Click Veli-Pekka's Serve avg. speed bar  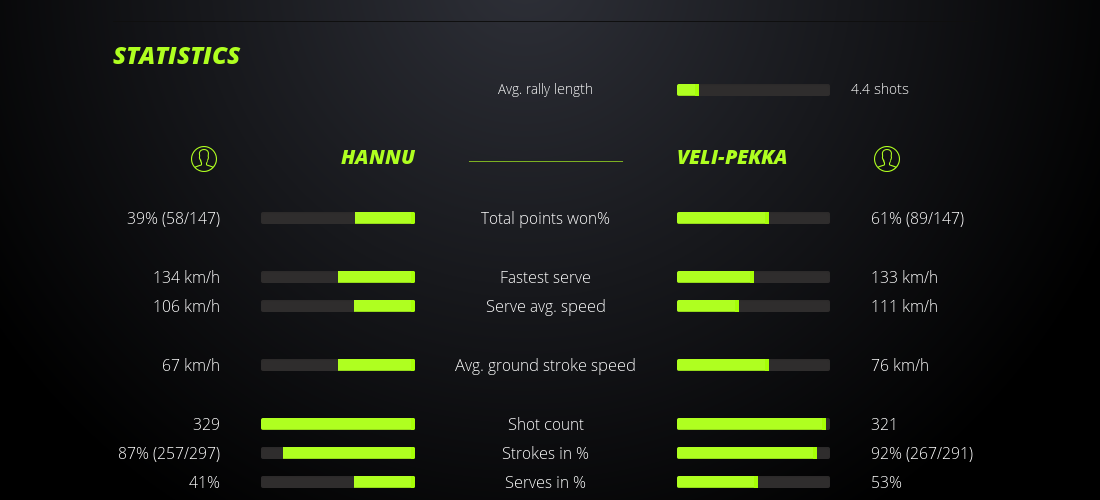[753, 306]
